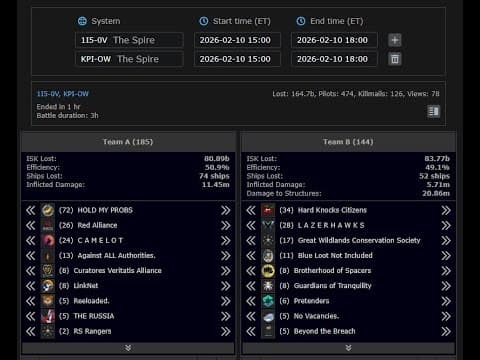Click Blue Loot Not Included logo
The image size is (480, 360).
(268, 256)
